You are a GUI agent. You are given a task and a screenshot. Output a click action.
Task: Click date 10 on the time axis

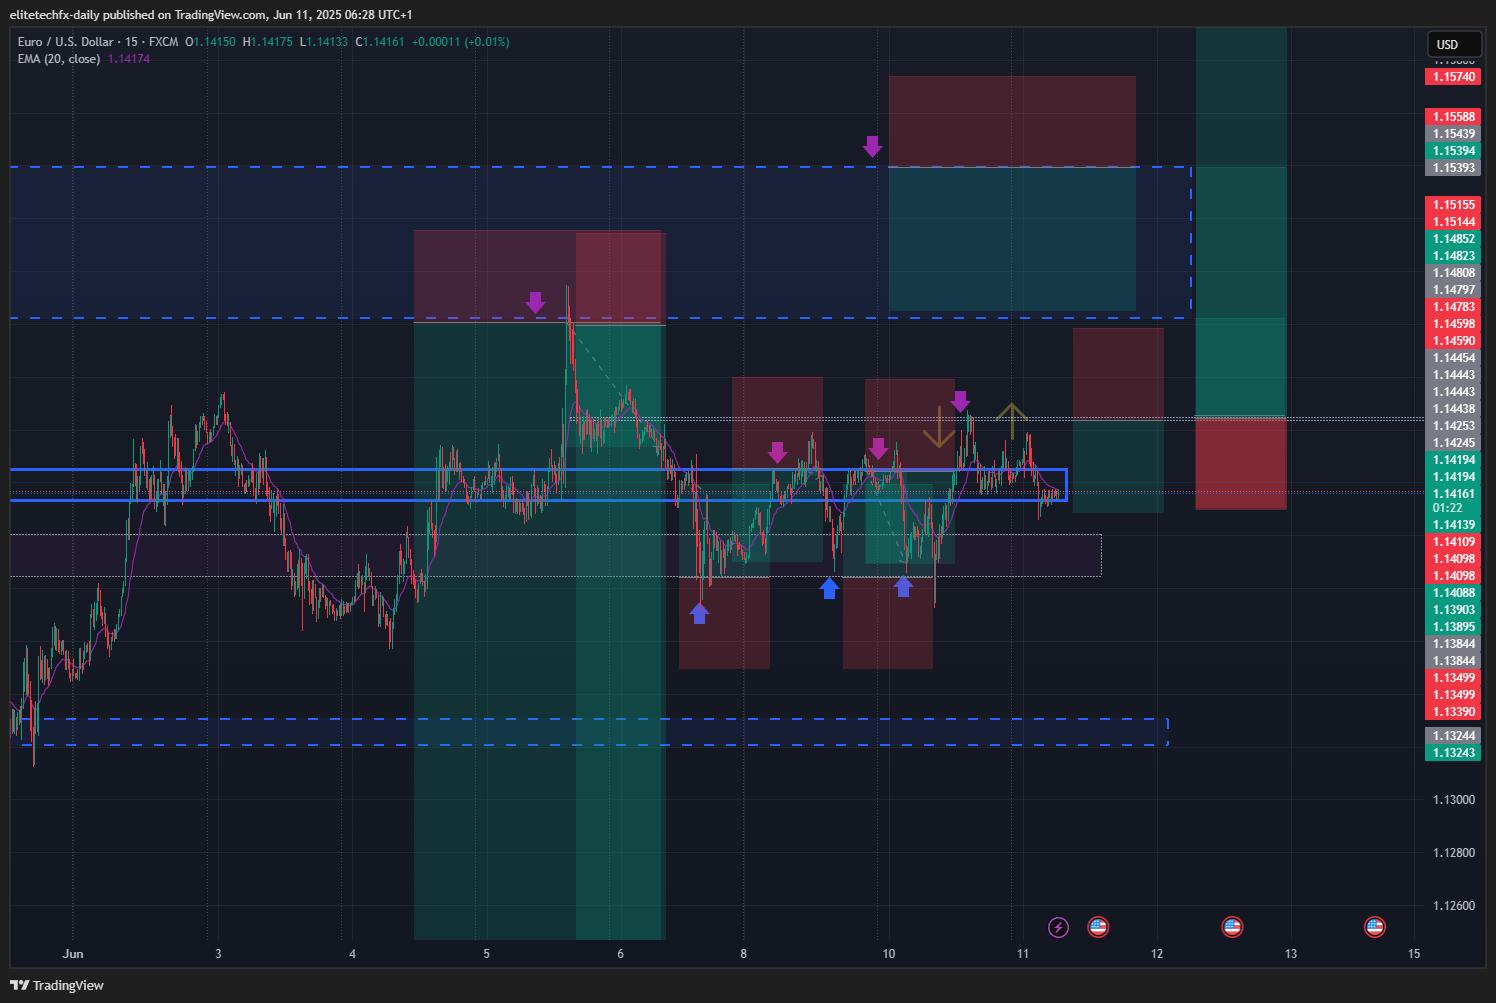[x=888, y=954]
